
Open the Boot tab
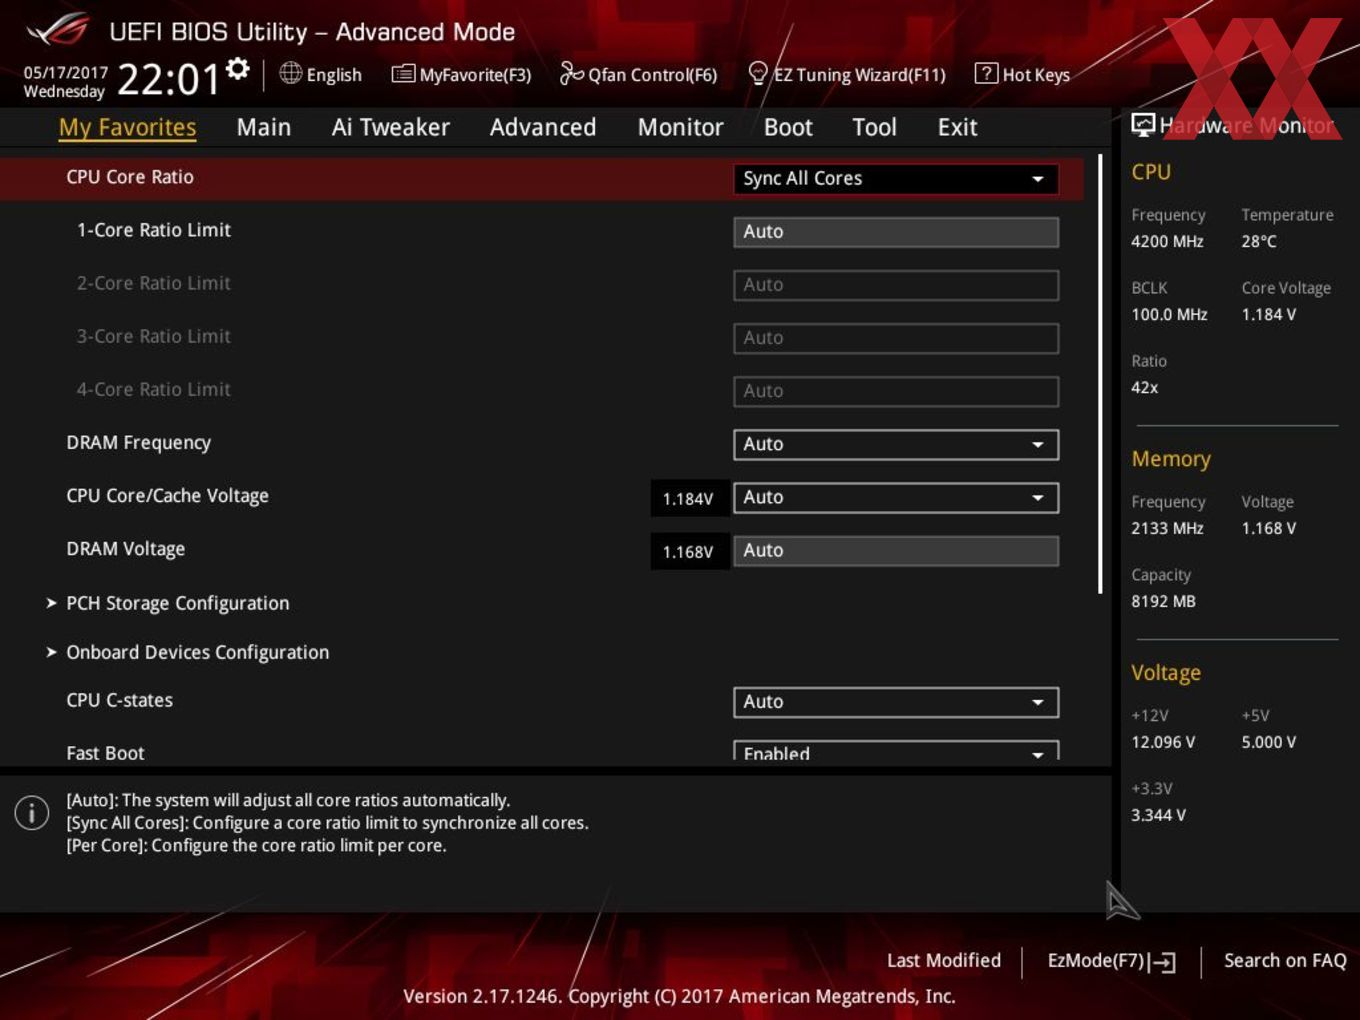point(788,127)
